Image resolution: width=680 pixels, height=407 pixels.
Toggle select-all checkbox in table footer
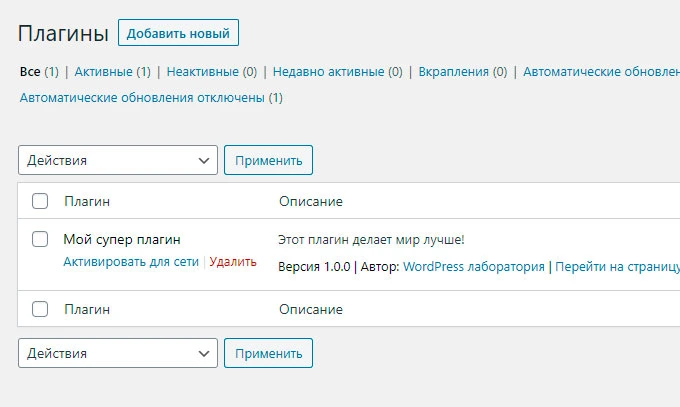click(x=40, y=309)
